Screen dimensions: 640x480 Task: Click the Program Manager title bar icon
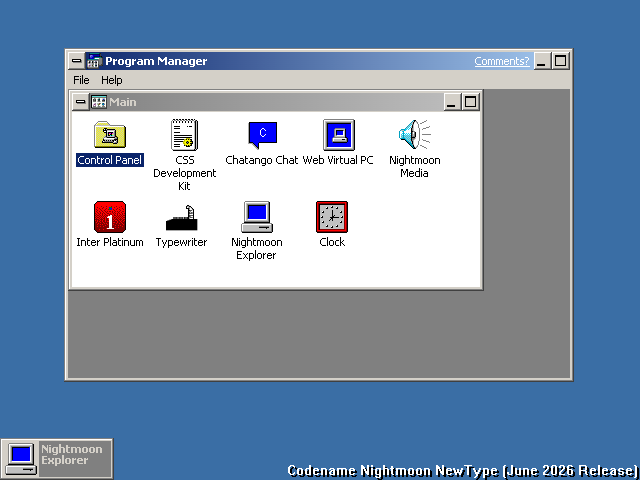click(94, 61)
